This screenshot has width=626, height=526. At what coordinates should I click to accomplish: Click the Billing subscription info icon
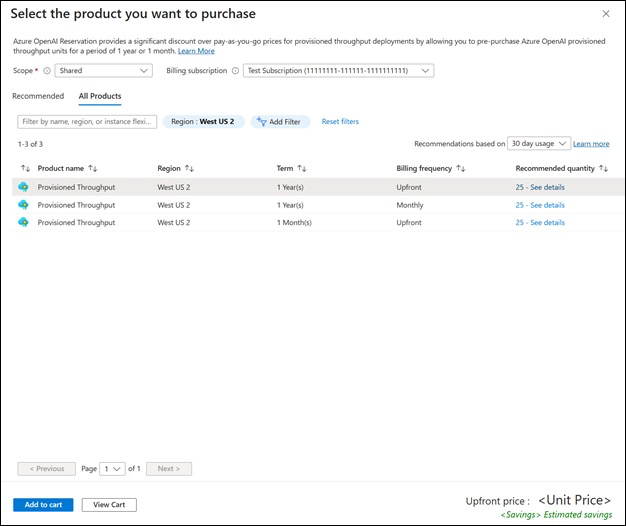pyautogui.click(x=235, y=71)
